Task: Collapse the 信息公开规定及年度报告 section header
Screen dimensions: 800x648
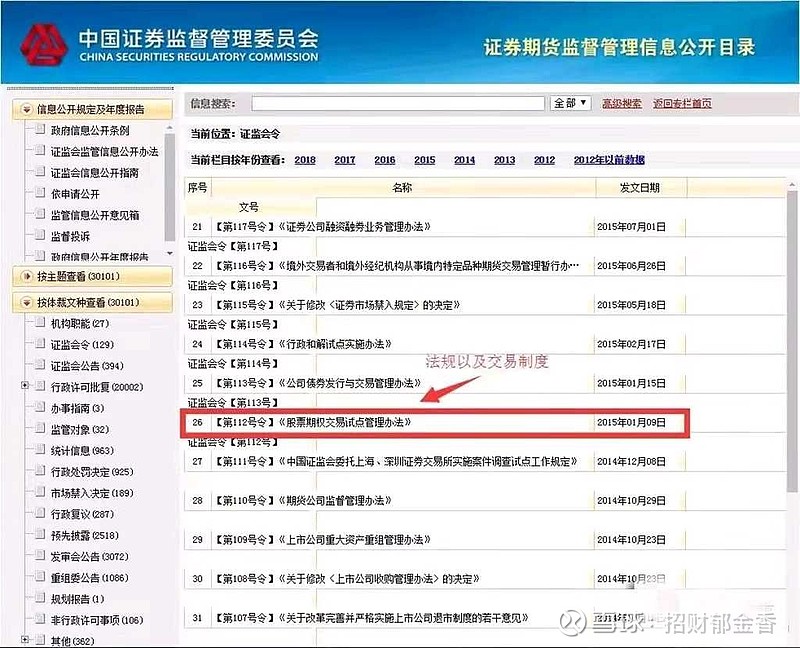Action: 92,109
